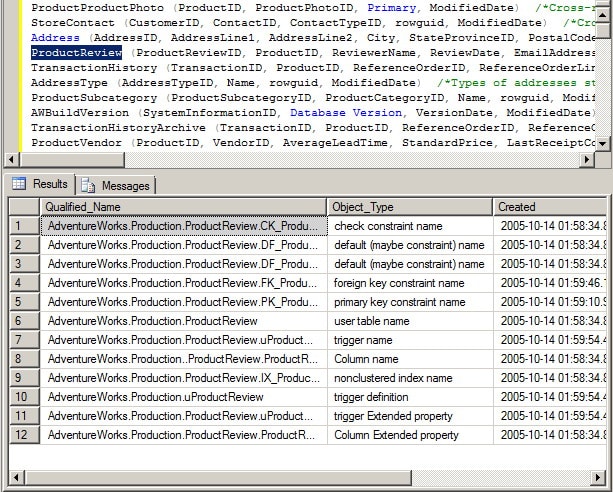Screen dimensions: 613x492
Task: Select the 'user table name' cell
Action: (x=410, y=321)
